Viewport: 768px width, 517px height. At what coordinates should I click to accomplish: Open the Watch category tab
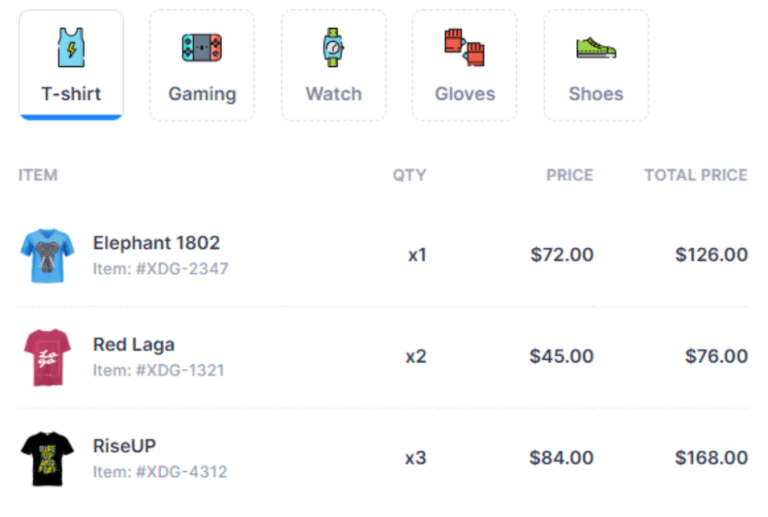[333, 94]
